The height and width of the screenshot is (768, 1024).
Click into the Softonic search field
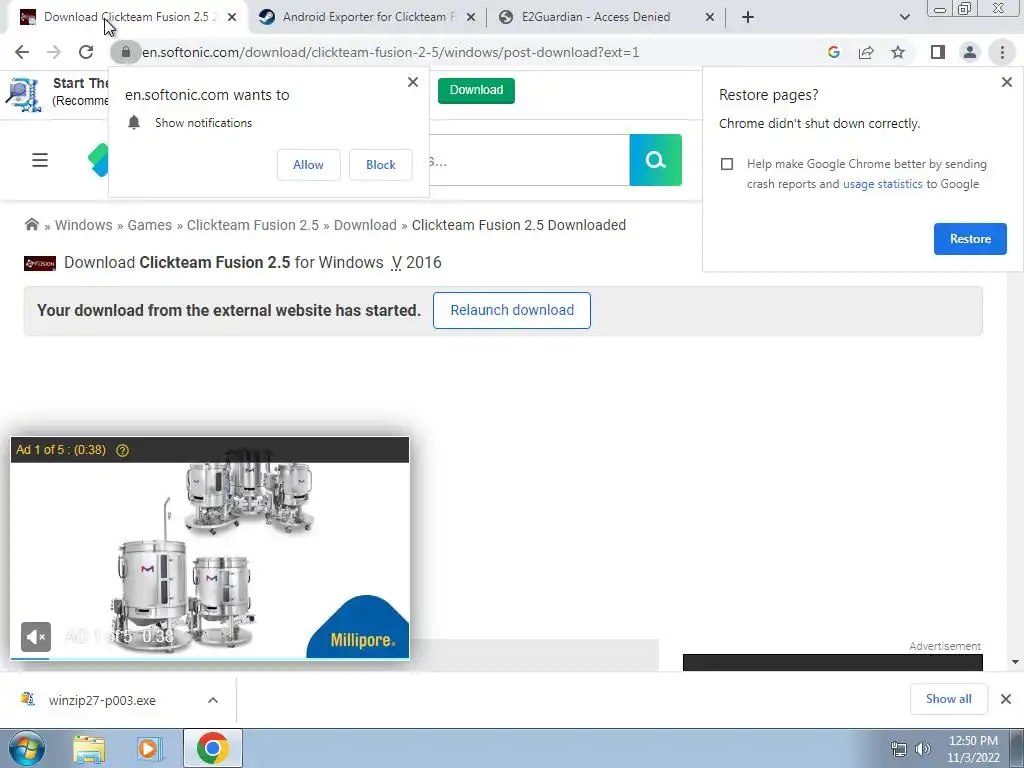pos(529,160)
